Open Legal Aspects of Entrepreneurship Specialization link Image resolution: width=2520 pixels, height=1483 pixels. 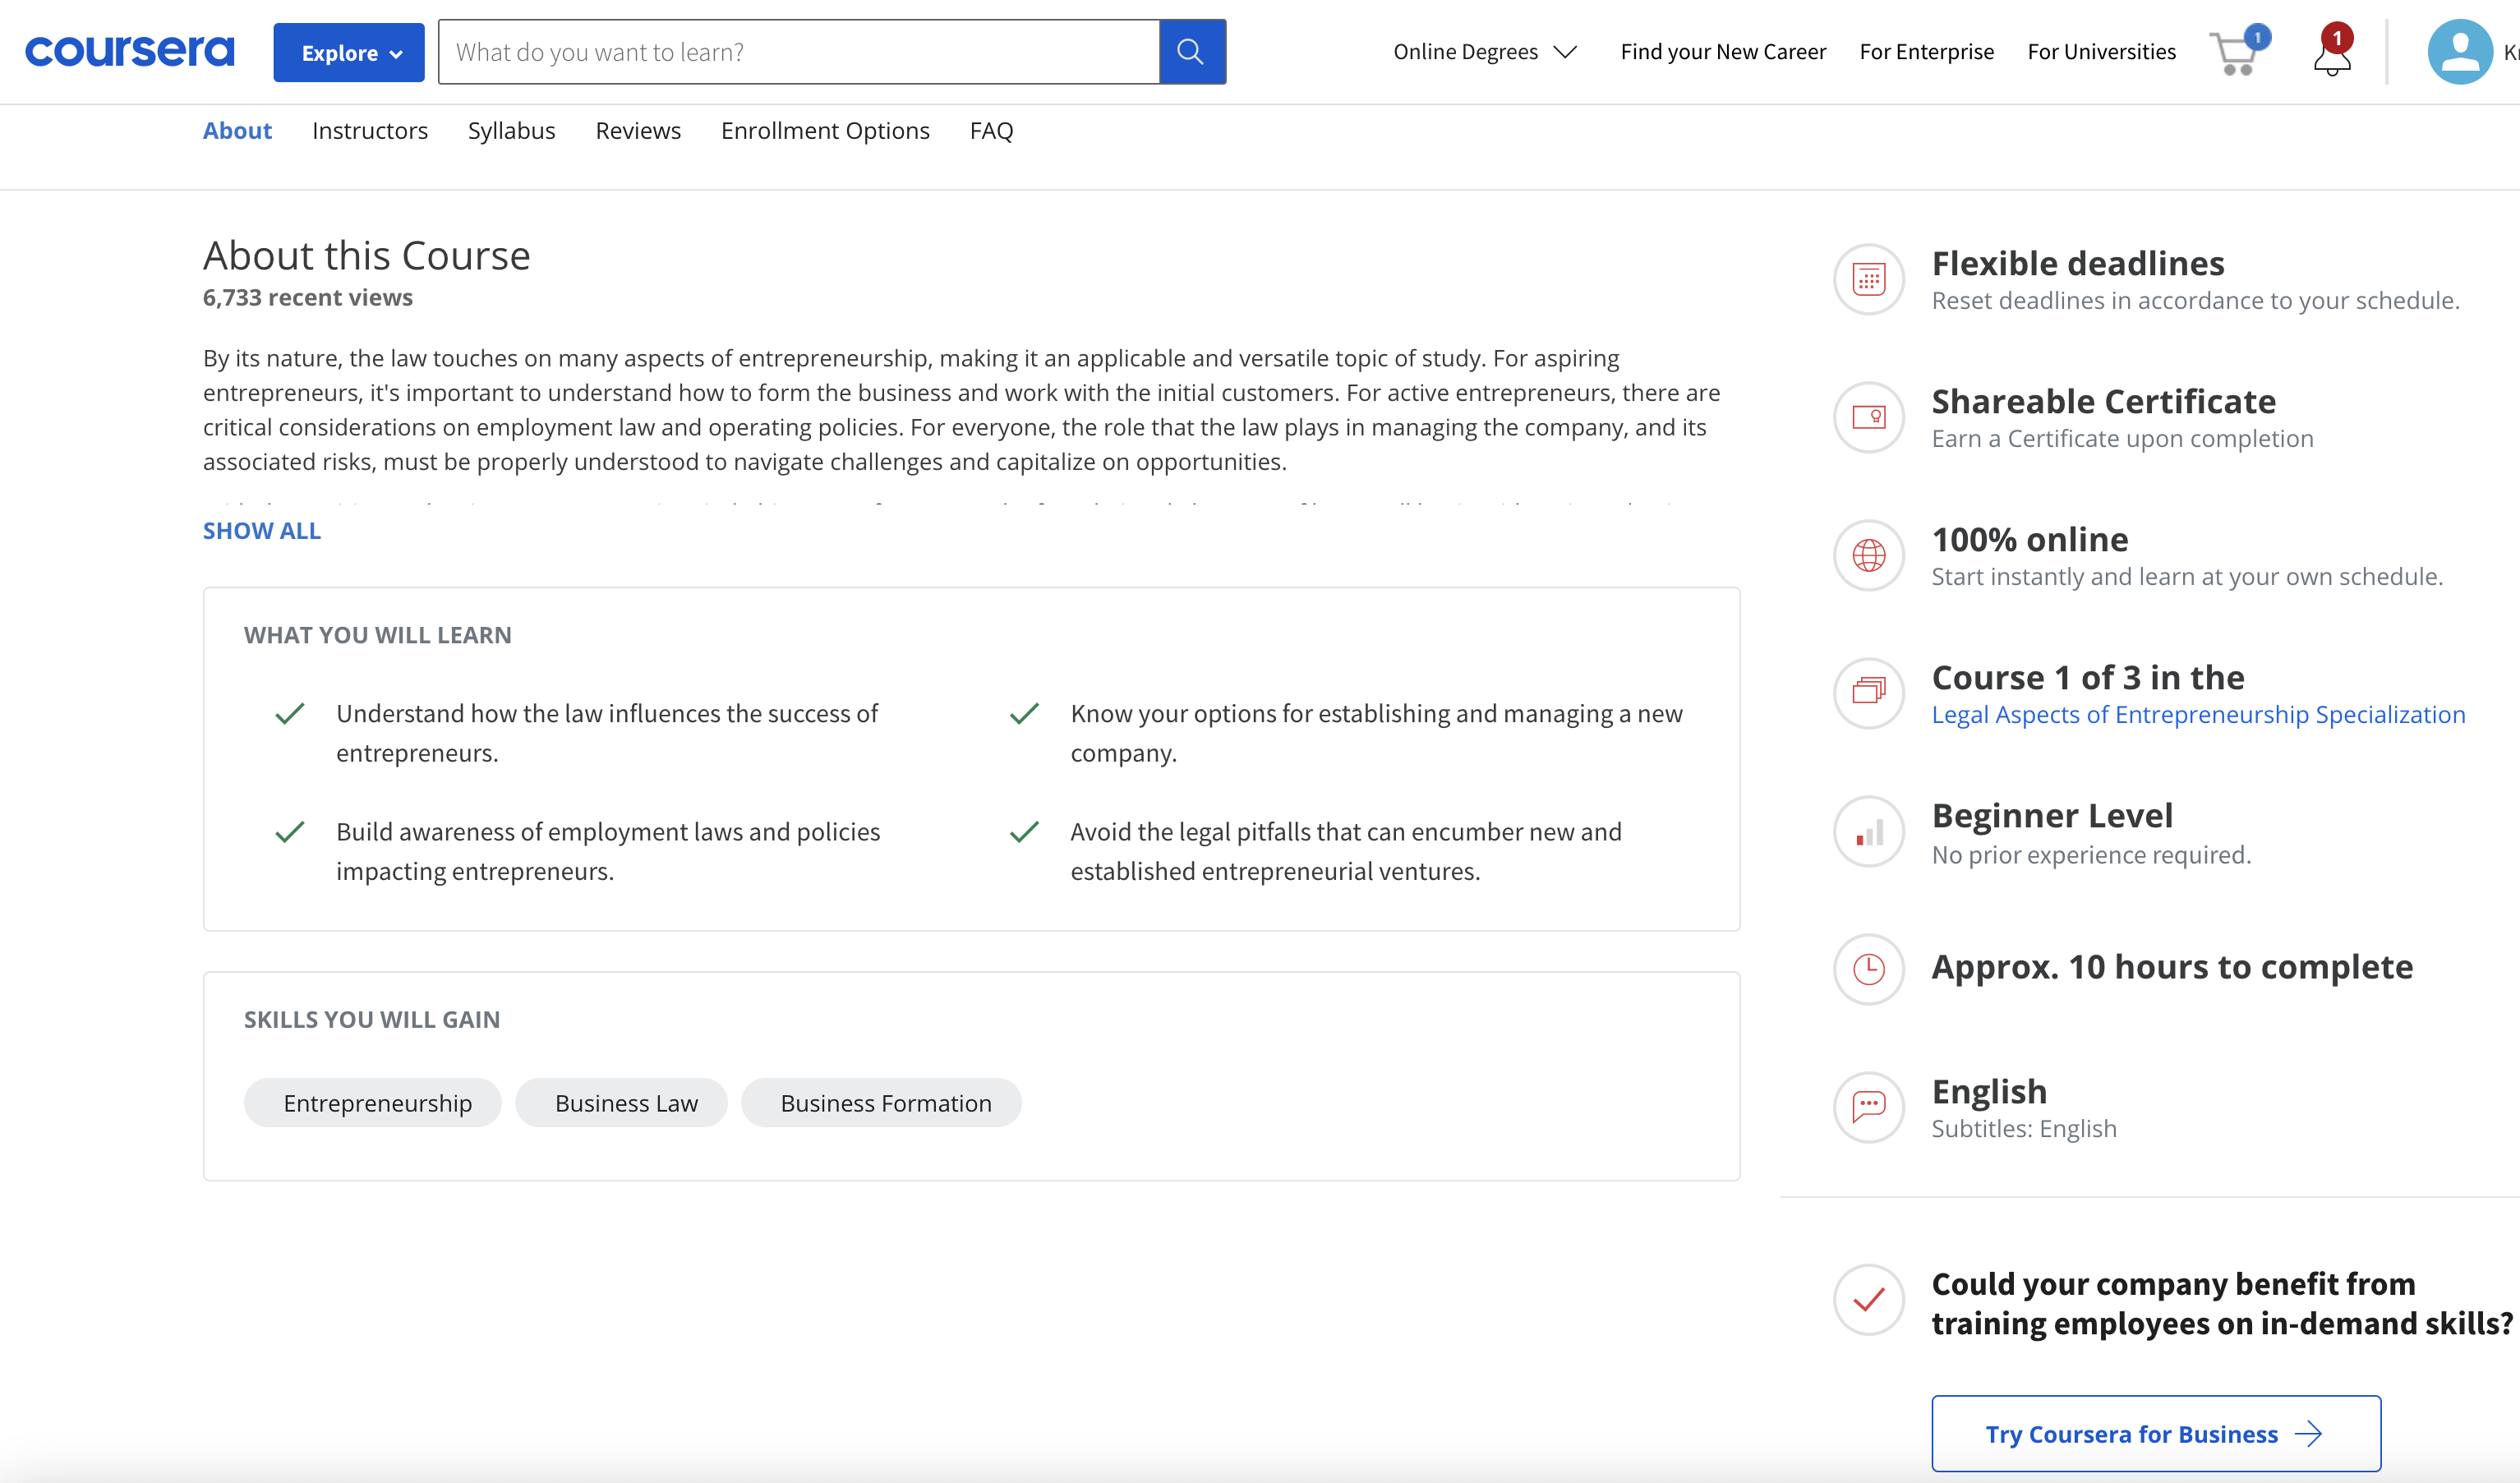(x=2198, y=715)
